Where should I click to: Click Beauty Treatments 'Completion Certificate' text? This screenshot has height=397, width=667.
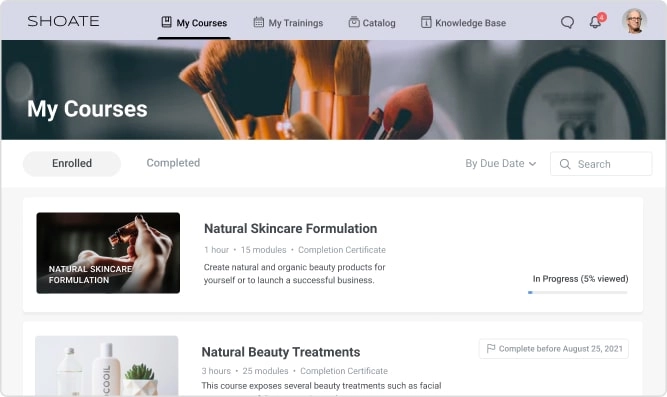pos(344,371)
